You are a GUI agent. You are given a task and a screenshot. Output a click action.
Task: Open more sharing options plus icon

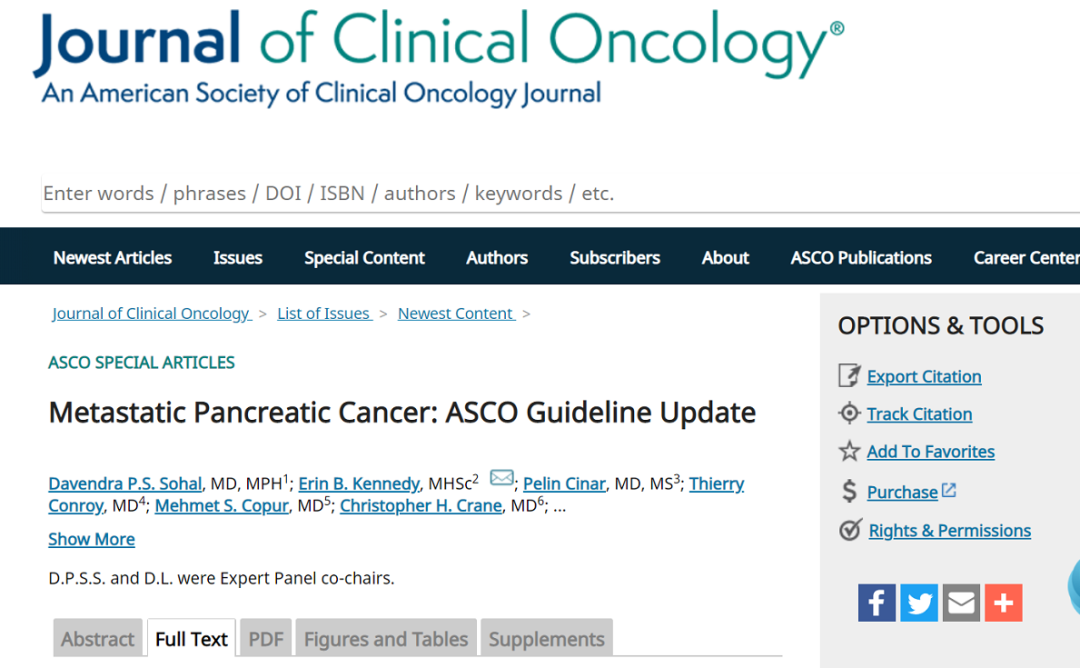pos(1003,603)
